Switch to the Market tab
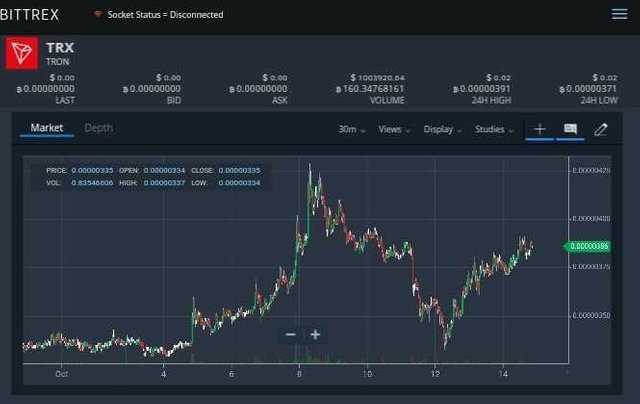The image size is (640, 404). pos(47,128)
